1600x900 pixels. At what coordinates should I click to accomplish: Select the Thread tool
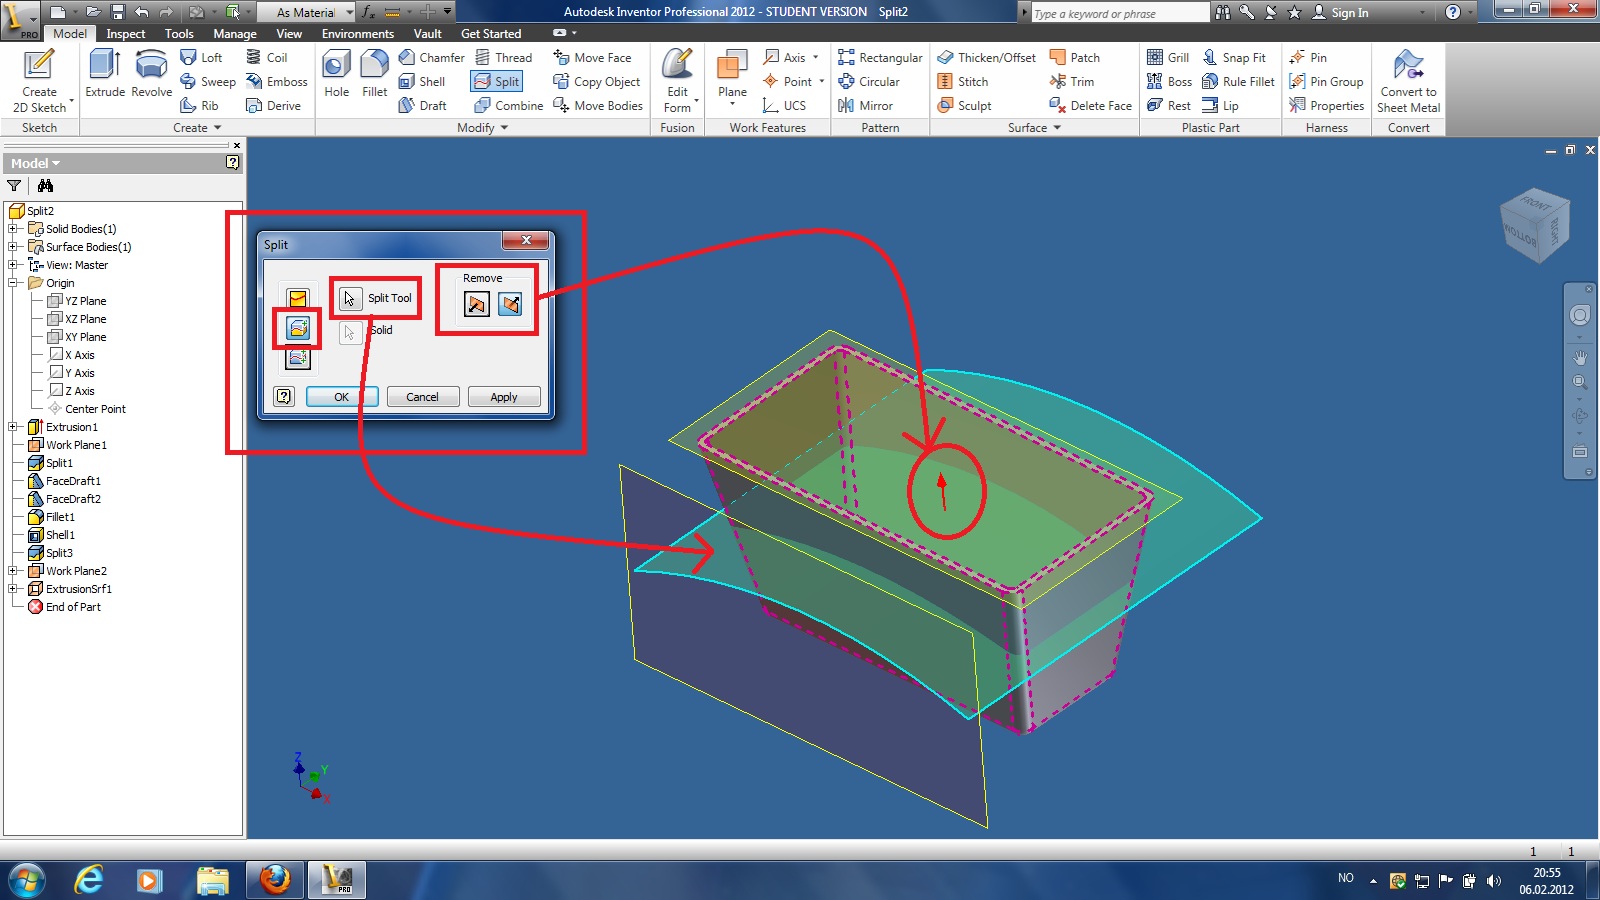pos(504,58)
